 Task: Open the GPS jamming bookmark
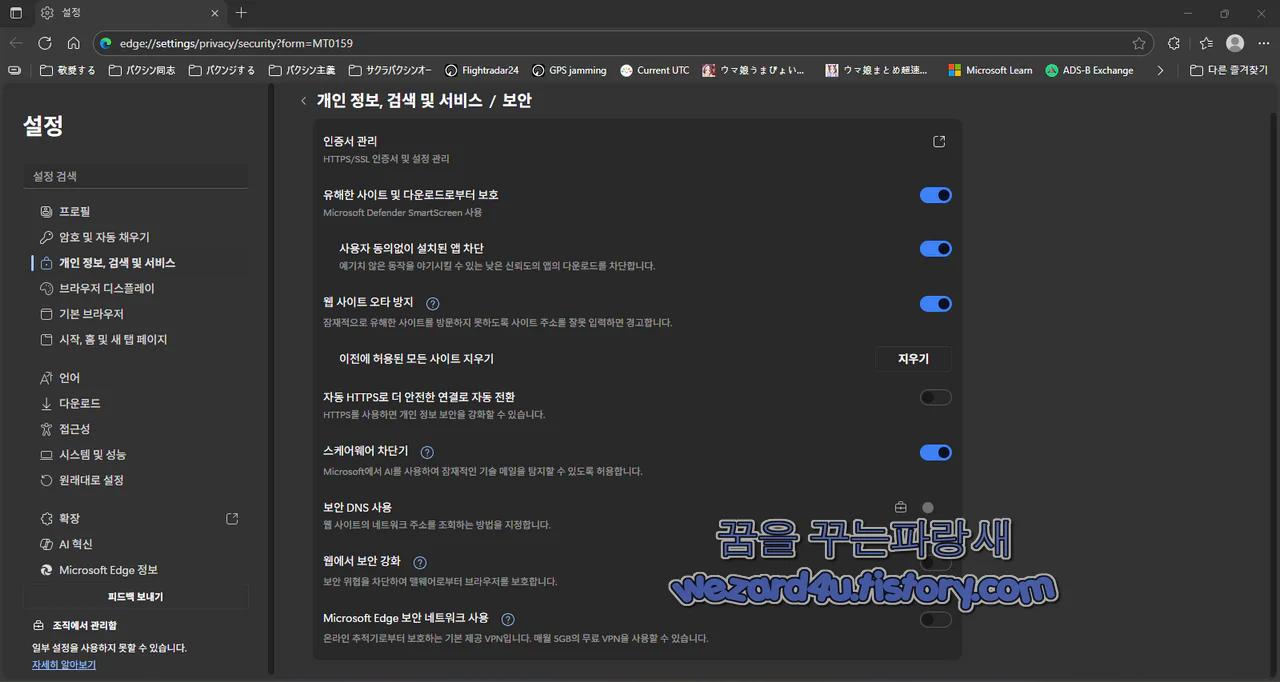(x=570, y=70)
